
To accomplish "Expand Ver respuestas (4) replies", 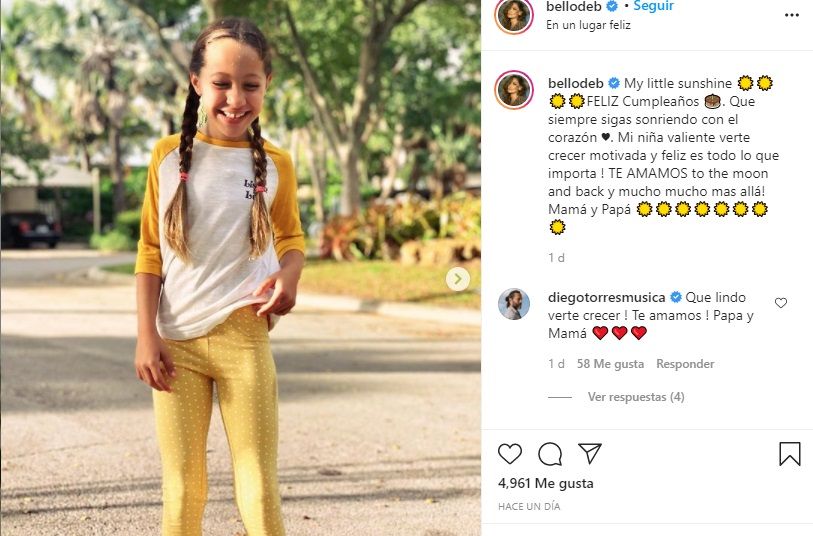I will coord(636,397).
